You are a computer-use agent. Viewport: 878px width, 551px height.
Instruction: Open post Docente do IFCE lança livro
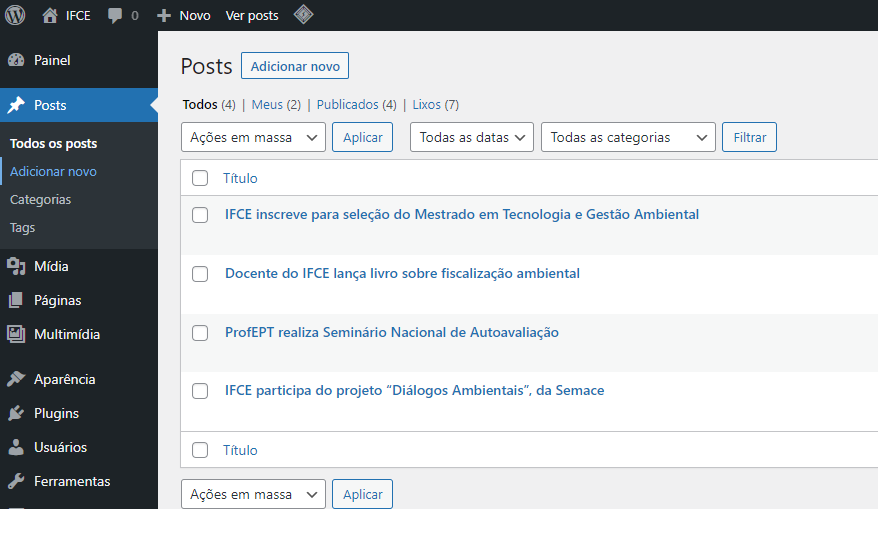(x=402, y=273)
